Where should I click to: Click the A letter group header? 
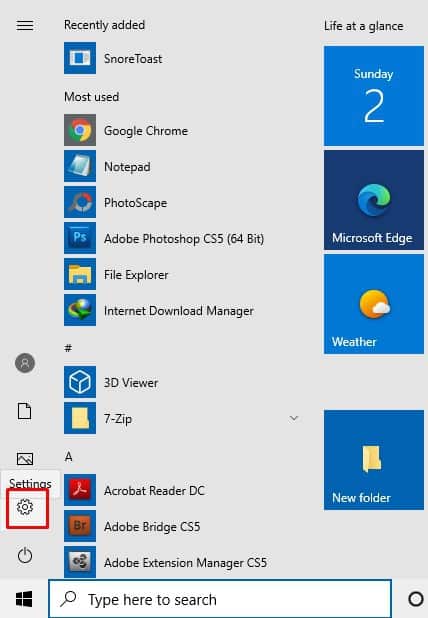(69, 456)
